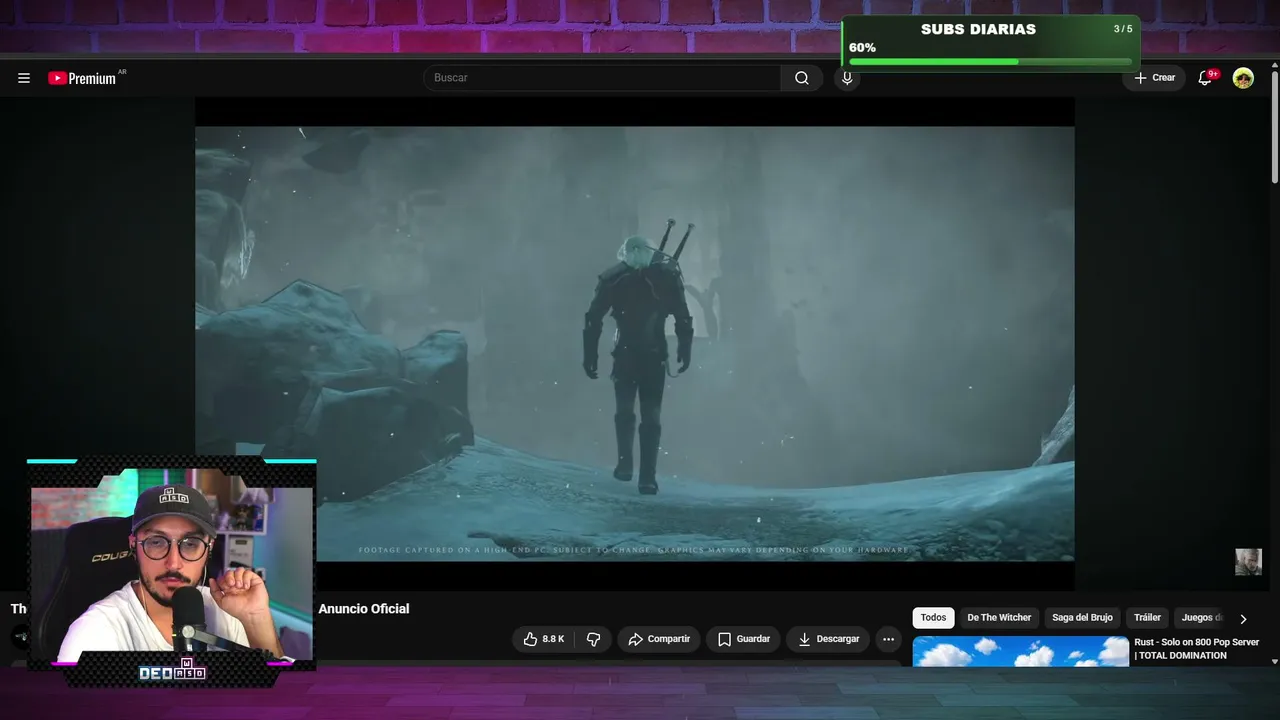
Task: Click the scrollbar down arrow
Action: pyautogui.click(x=1275, y=661)
